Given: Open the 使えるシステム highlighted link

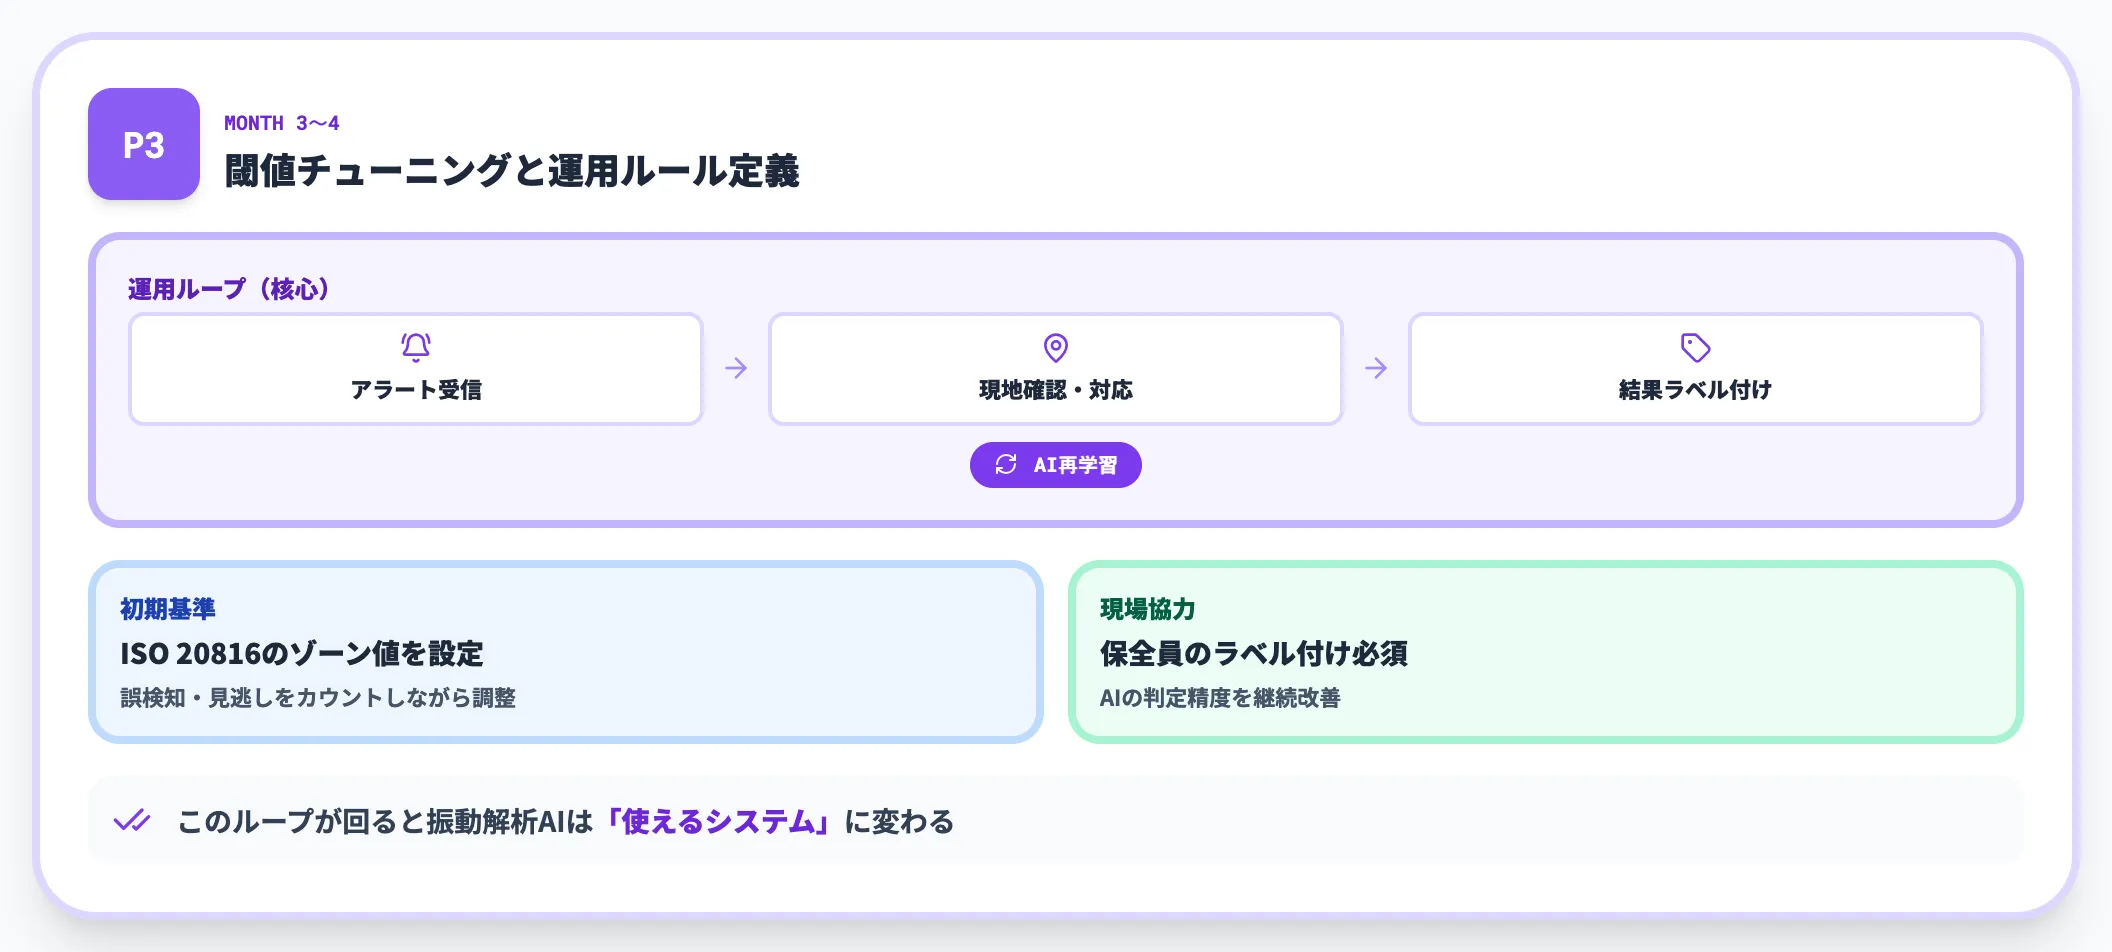Looking at the screenshot, I should click(x=718, y=820).
